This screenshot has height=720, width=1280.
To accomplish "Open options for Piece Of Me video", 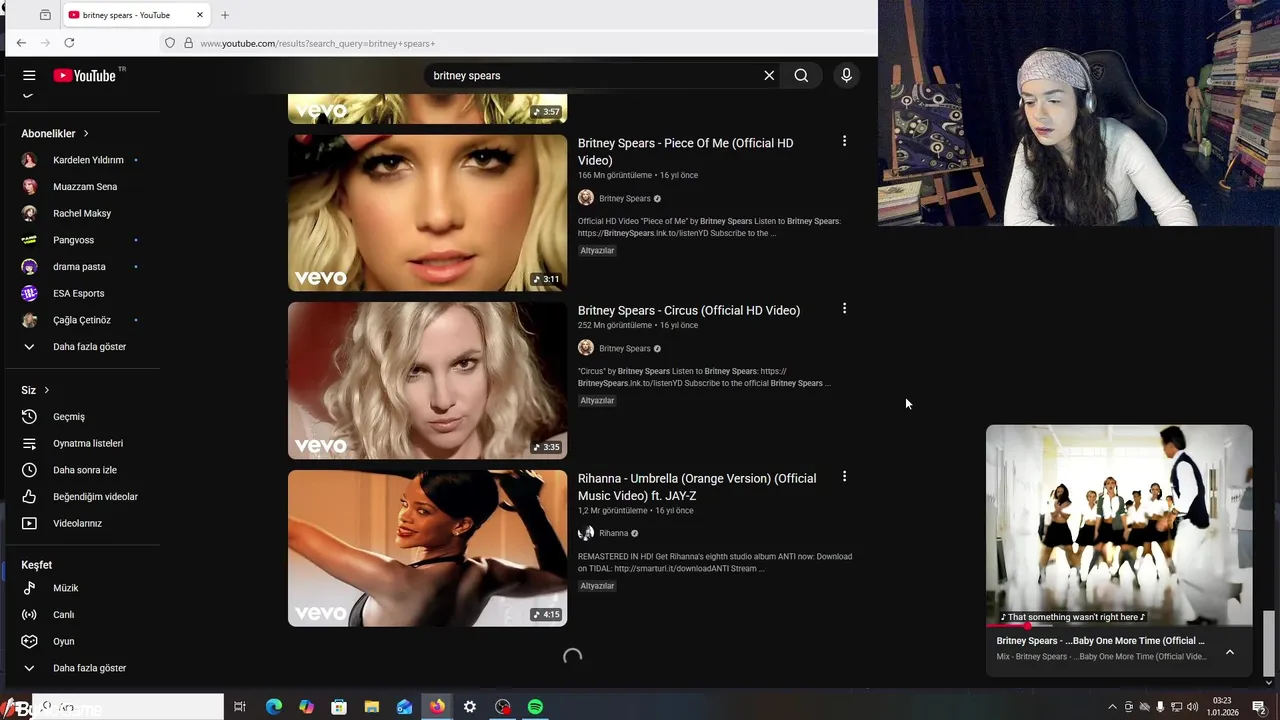I will click(x=844, y=142).
